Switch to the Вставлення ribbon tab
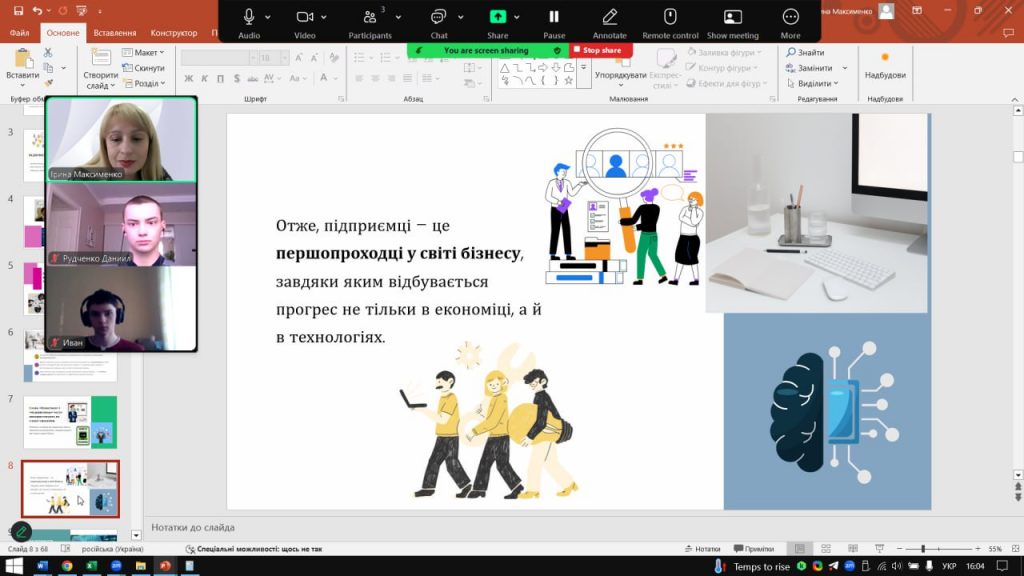This screenshot has height=576, width=1024. 115,33
